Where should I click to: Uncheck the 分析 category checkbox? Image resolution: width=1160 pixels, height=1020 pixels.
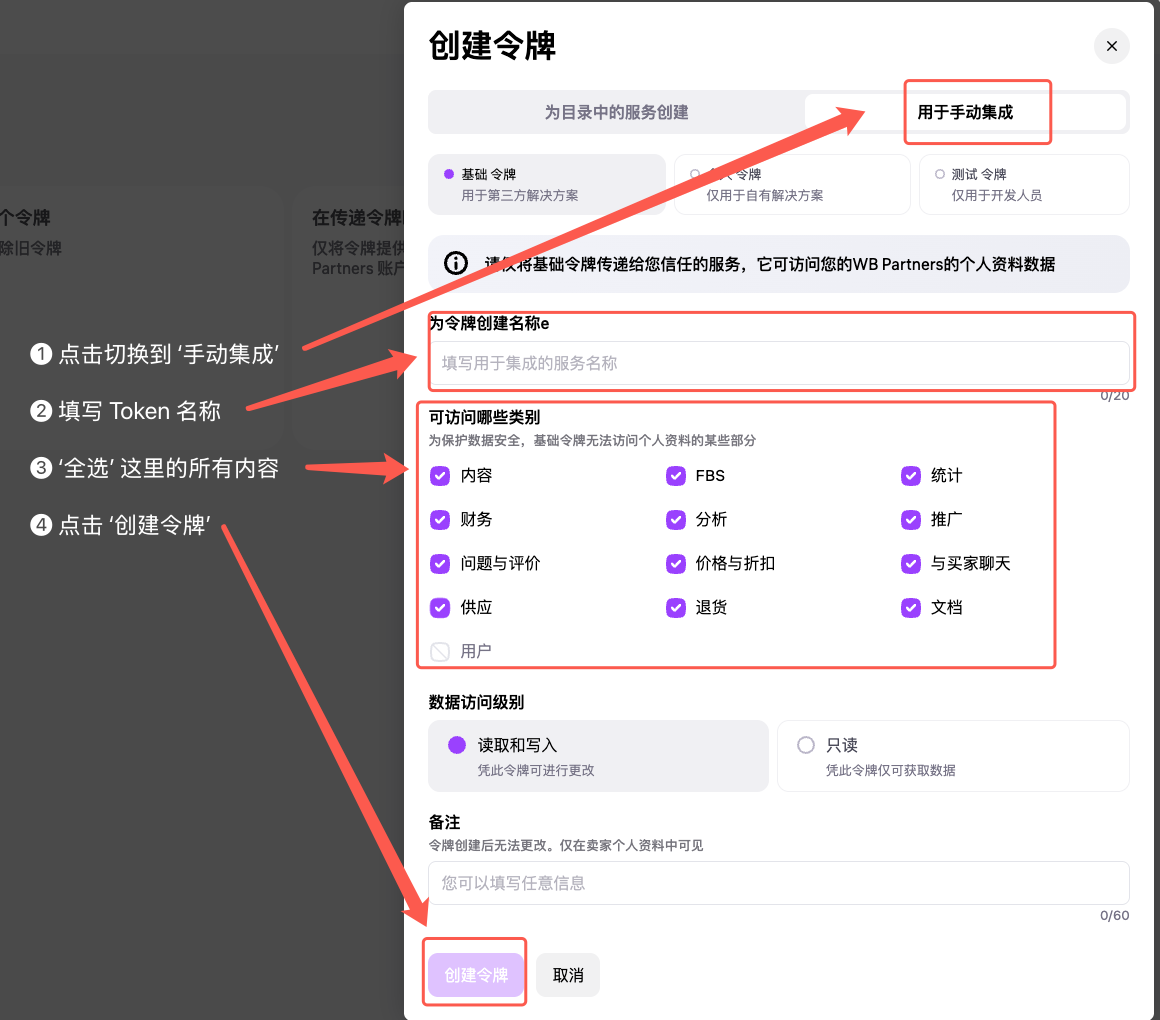(675, 519)
